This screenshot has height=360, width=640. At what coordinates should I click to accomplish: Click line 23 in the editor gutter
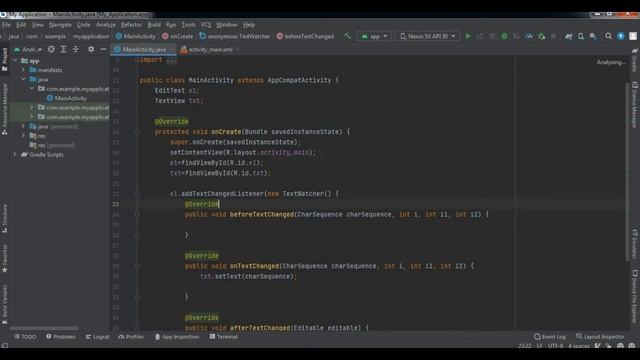116,204
